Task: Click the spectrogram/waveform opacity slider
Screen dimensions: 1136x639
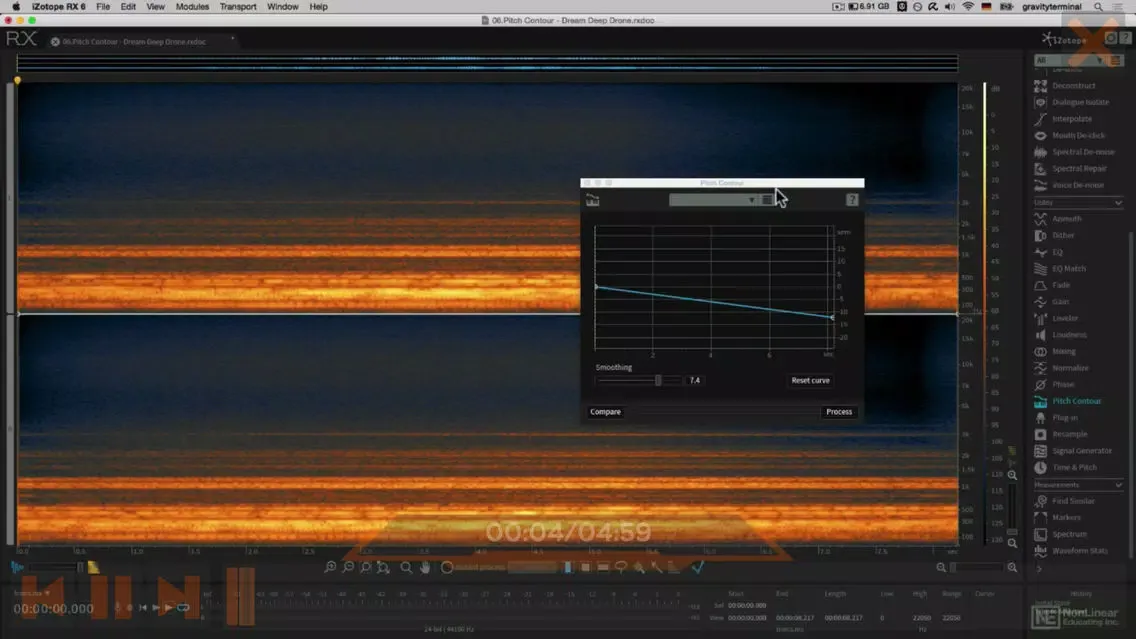Action: pos(58,567)
